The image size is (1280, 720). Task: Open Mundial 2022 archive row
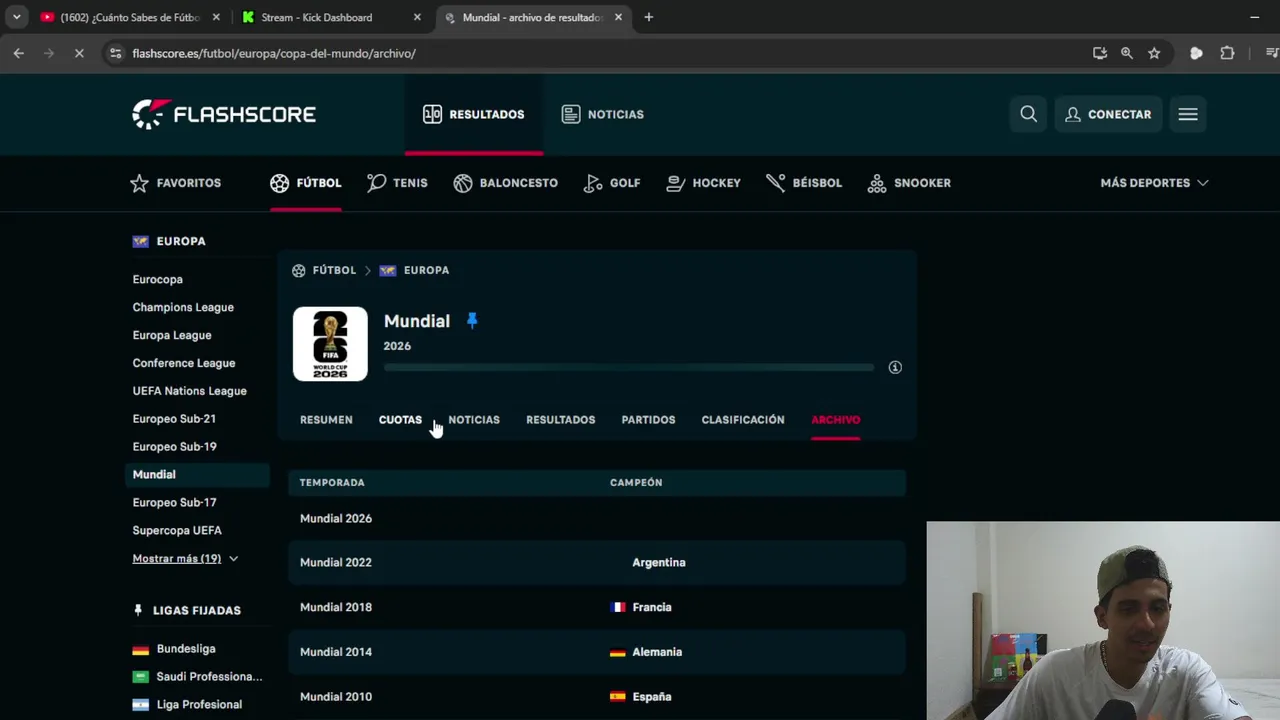click(x=597, y=562)
